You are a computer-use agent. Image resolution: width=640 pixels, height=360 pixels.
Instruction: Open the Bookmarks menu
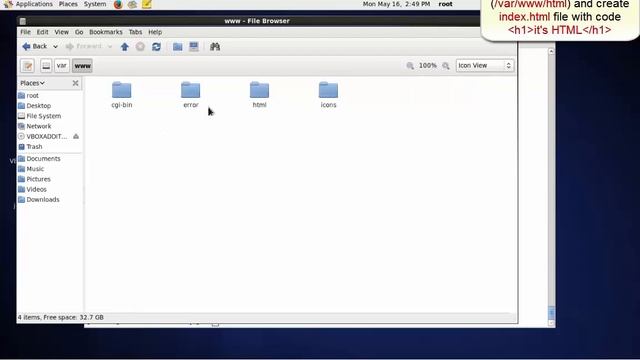coord(106,32)
